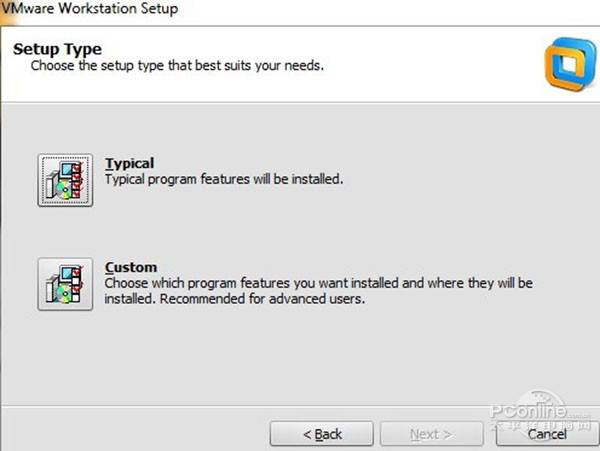Click the Setup Type heading
Screen dimensions: 600x451
click(57, 48)
